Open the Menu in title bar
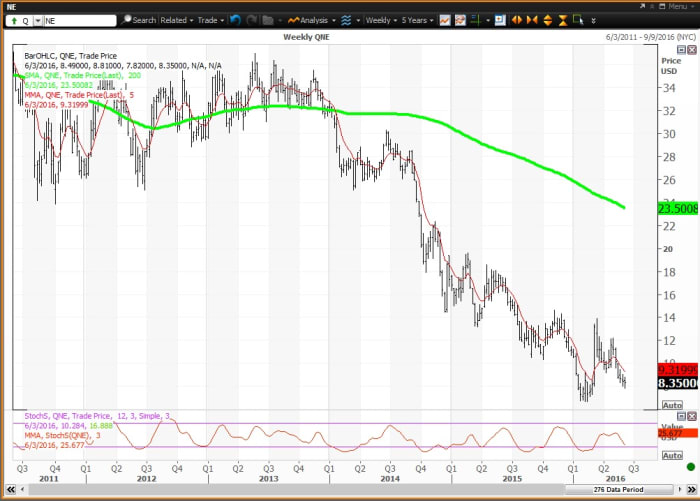 (677, 6)
